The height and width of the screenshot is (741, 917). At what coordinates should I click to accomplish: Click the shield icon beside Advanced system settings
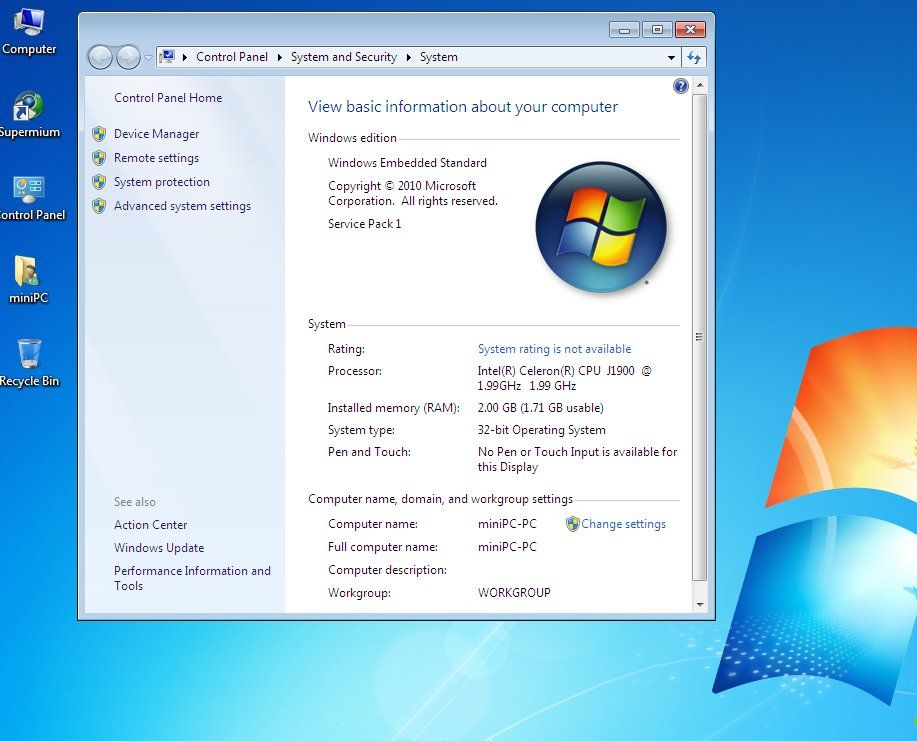click(x=99, y=206)
